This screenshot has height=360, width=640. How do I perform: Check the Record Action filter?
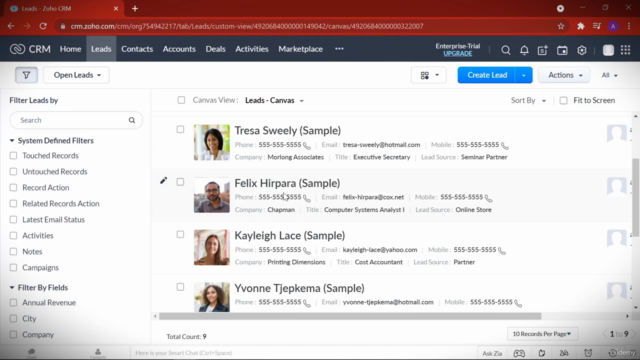click(13, 187)
